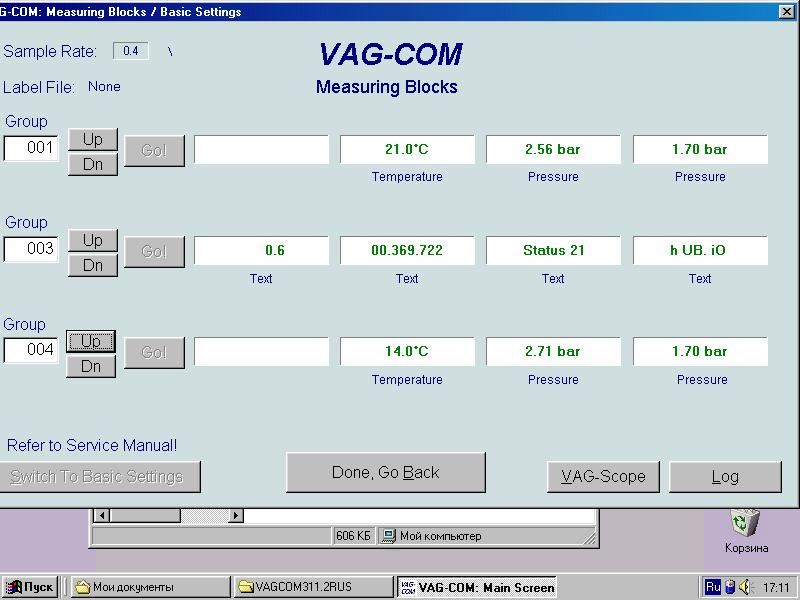This screenshot has width=800, height=600.
Task: Open the Windows Start menu
Action: [x=29, y=587]
